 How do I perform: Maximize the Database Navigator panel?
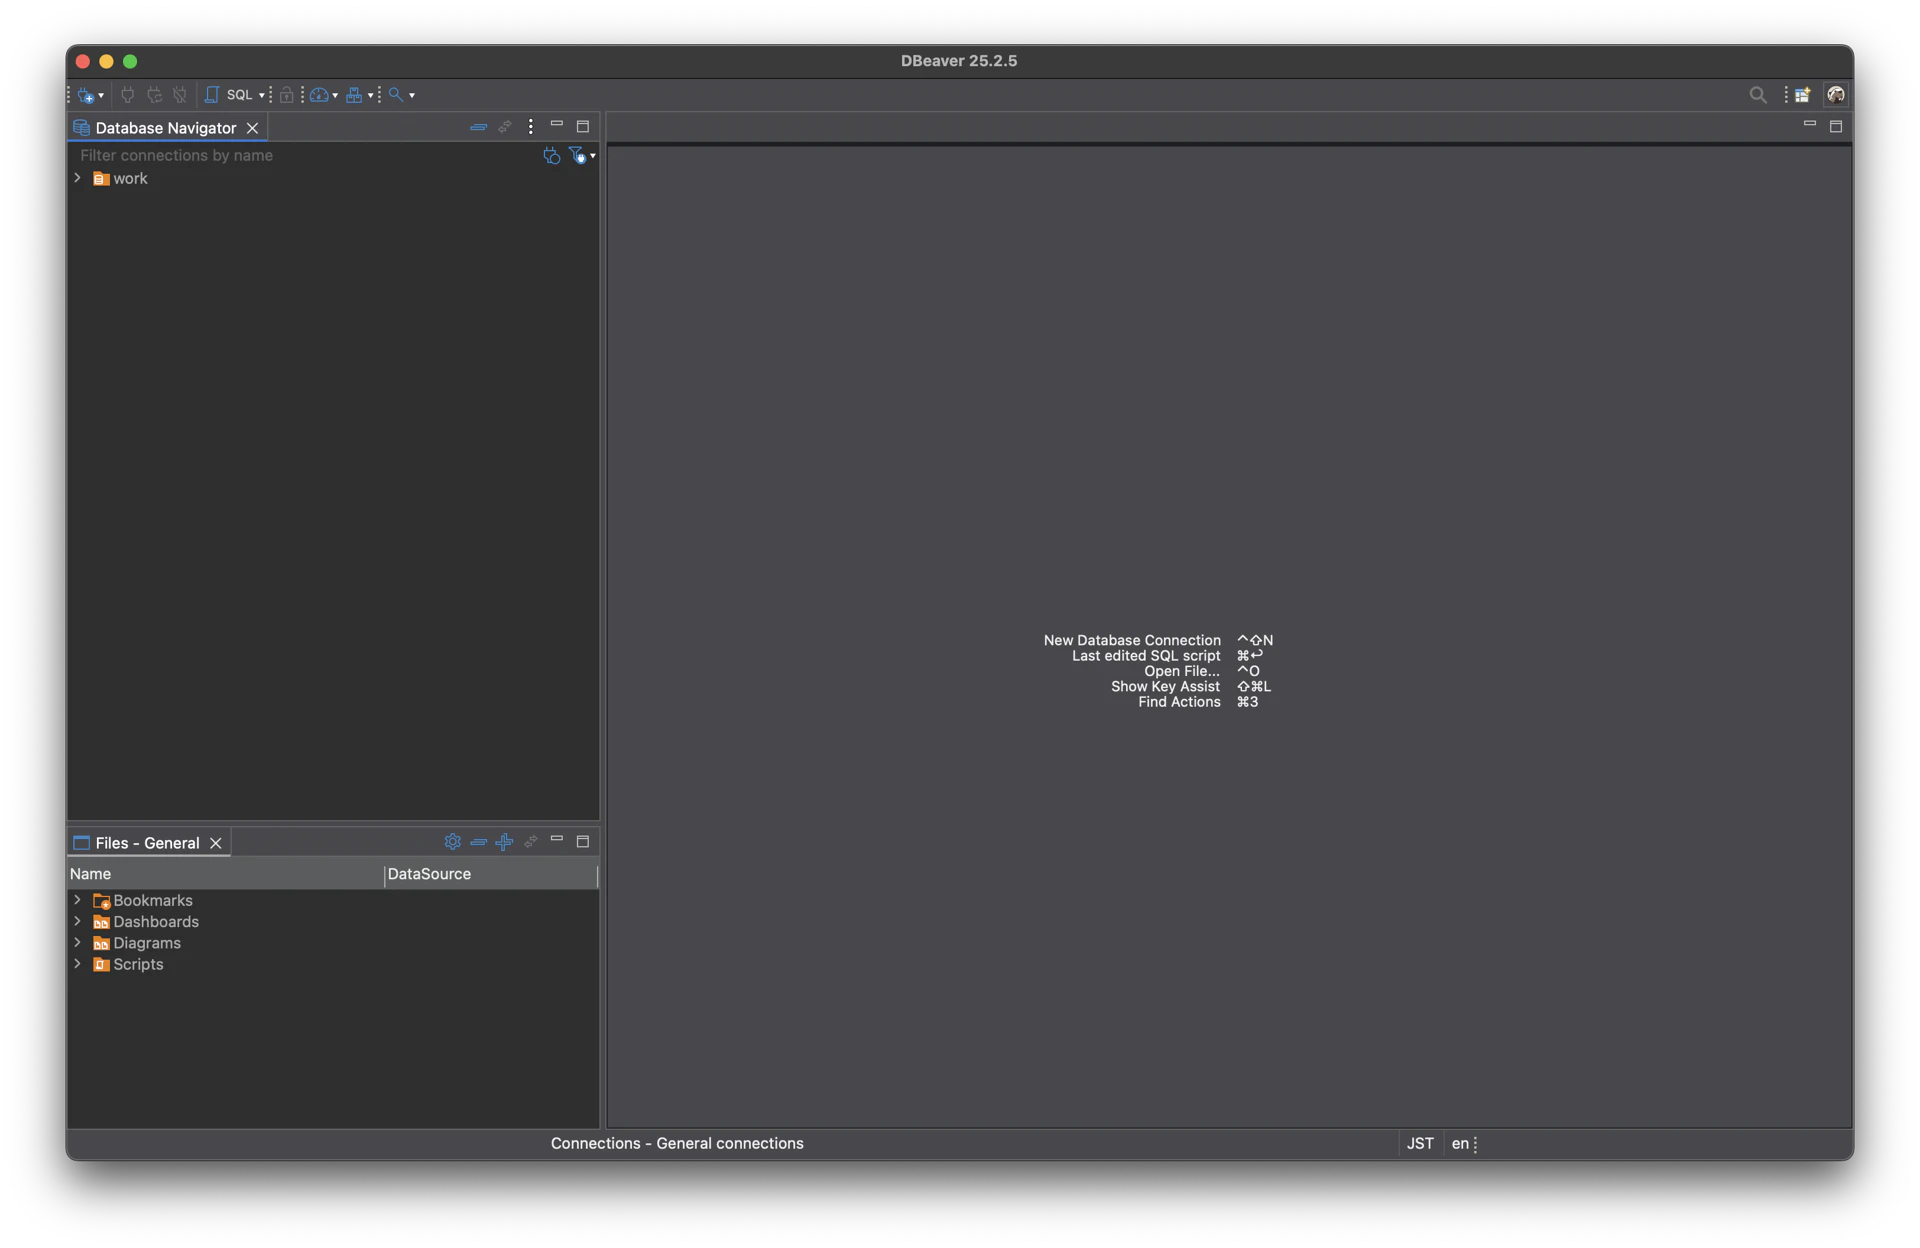click(x=583, y=127)
